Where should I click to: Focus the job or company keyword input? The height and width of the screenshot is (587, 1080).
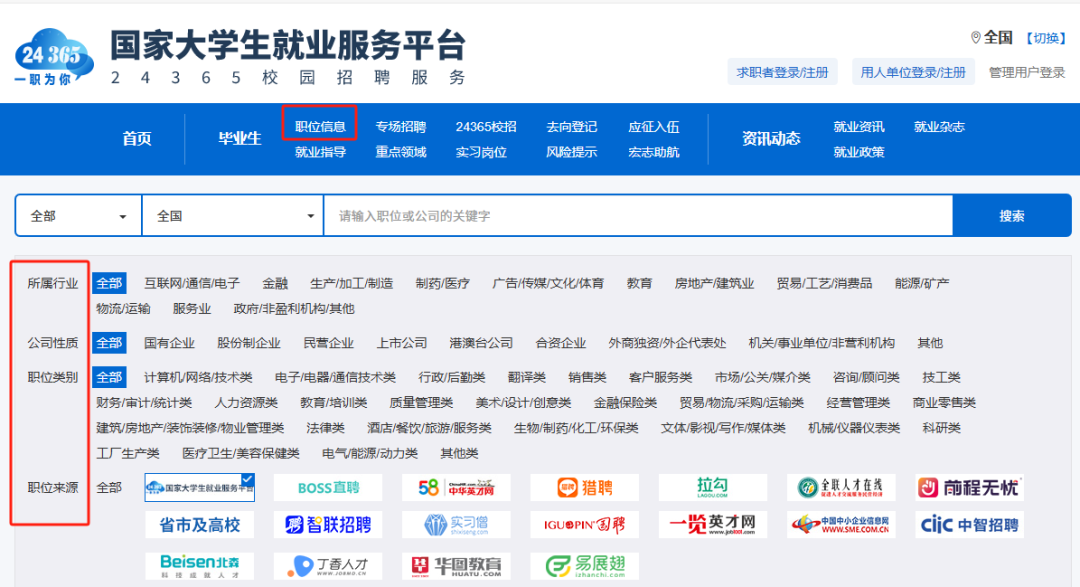click(x=637, y=216)
